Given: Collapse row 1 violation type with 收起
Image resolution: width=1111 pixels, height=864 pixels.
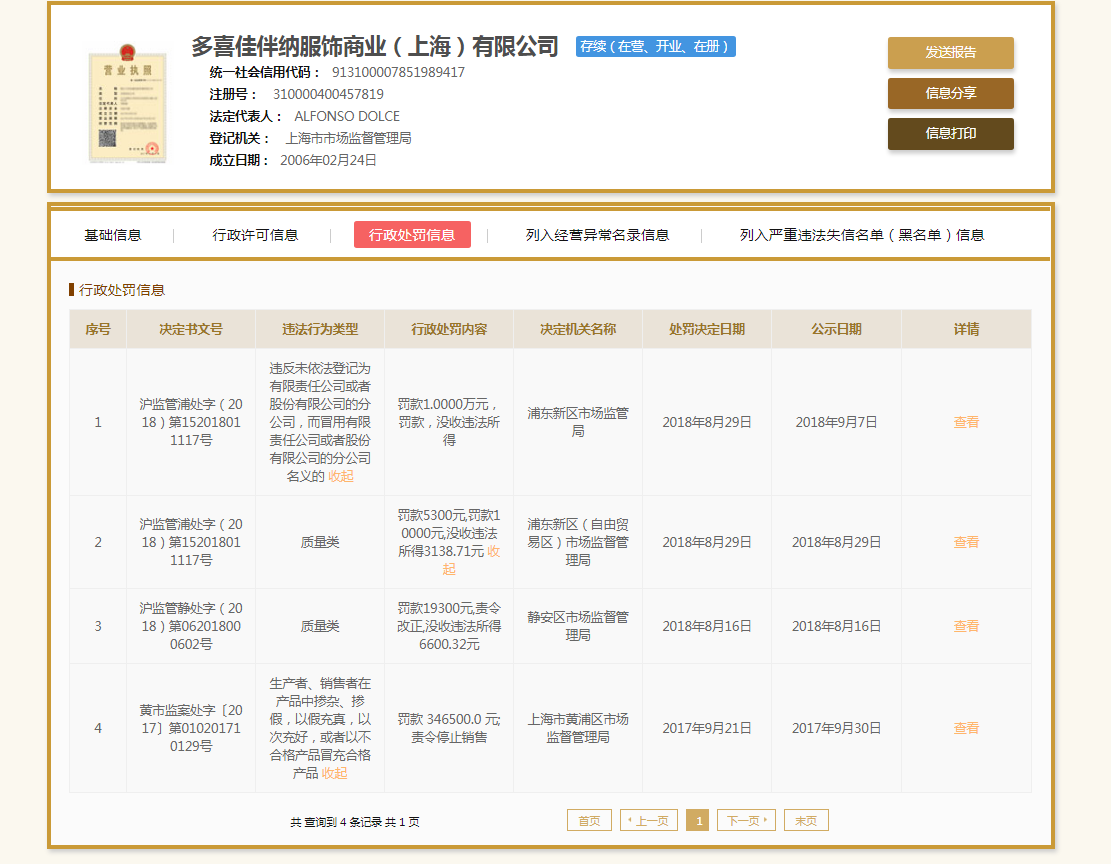Looking at the screenshot, I should click(341, 476).
